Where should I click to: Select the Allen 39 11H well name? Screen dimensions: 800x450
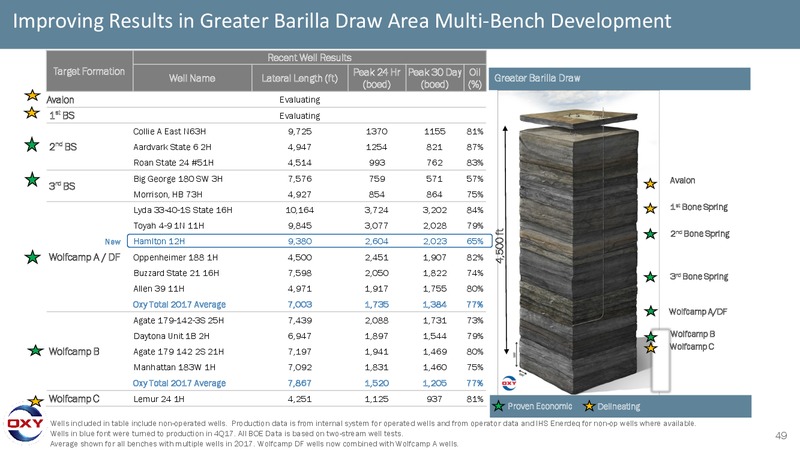(159, 289)
